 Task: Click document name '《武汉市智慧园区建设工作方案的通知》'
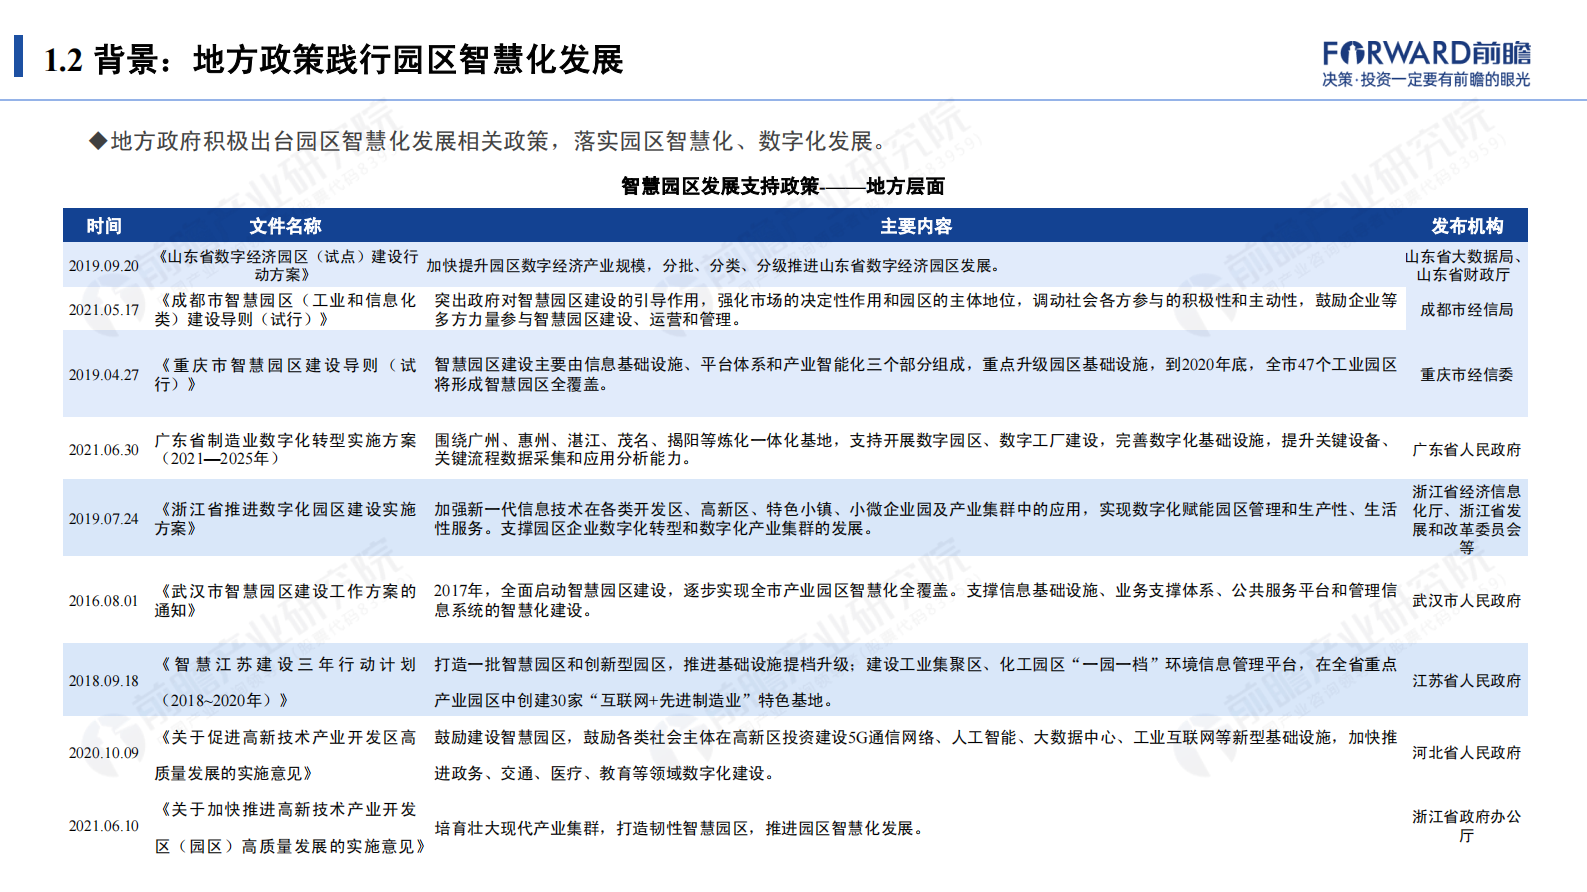[286, 601]
